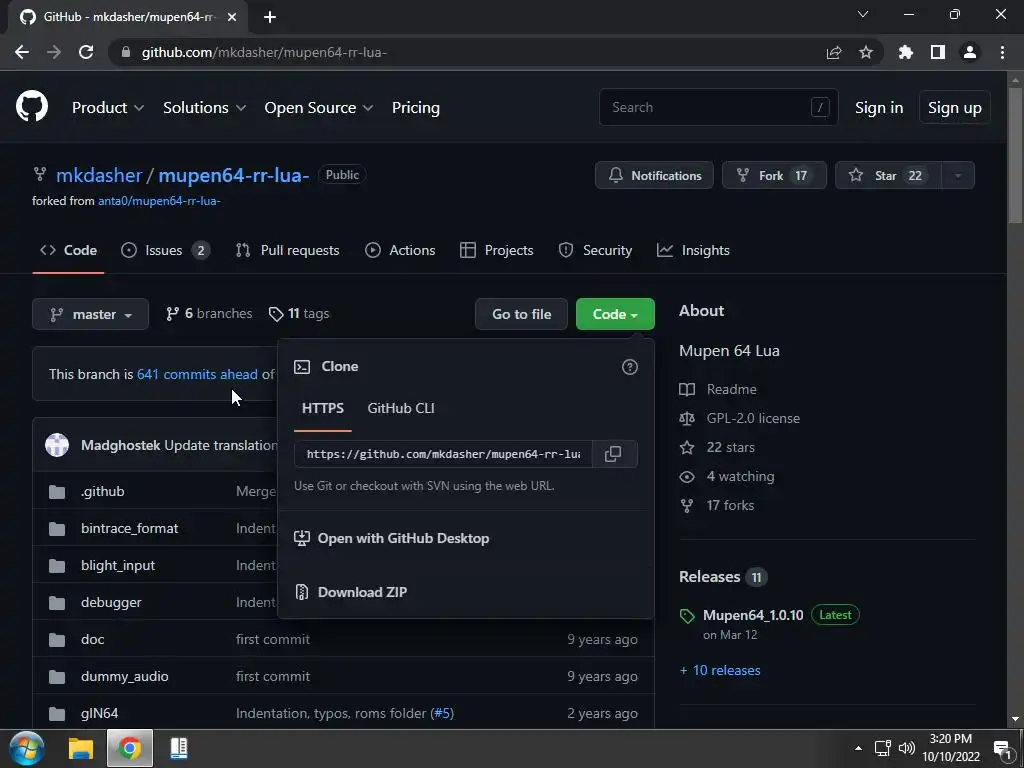Open the Chrome profile avatar icon

coord(970,52)
